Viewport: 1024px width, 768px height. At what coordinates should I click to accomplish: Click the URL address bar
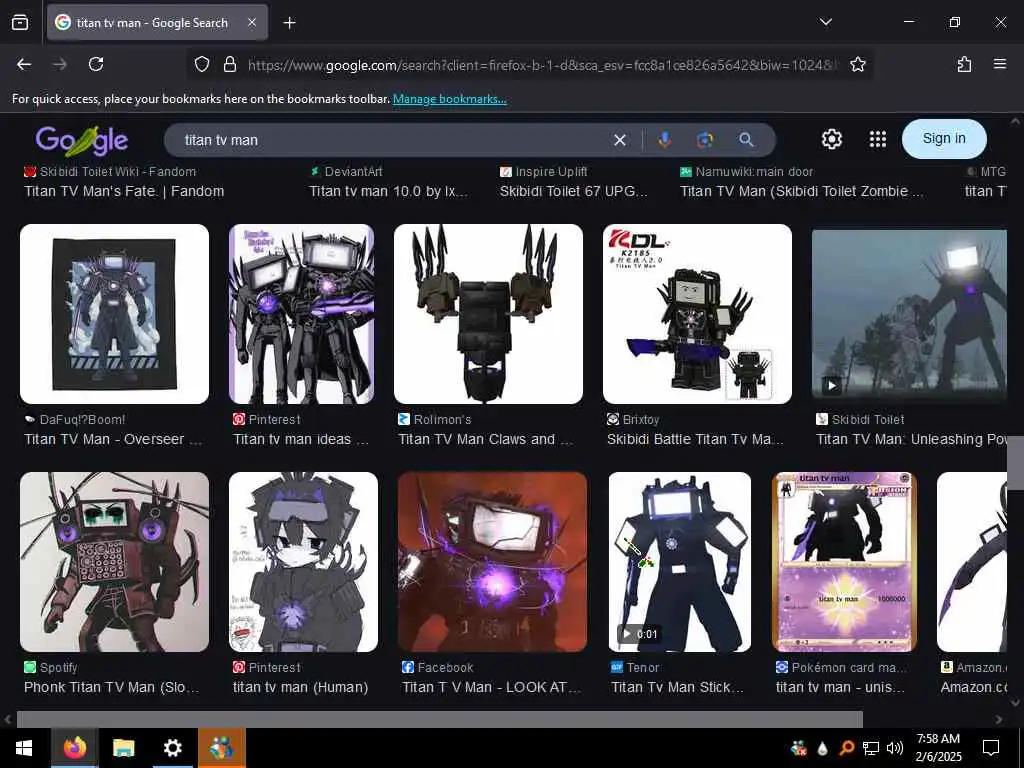point(542,65)
